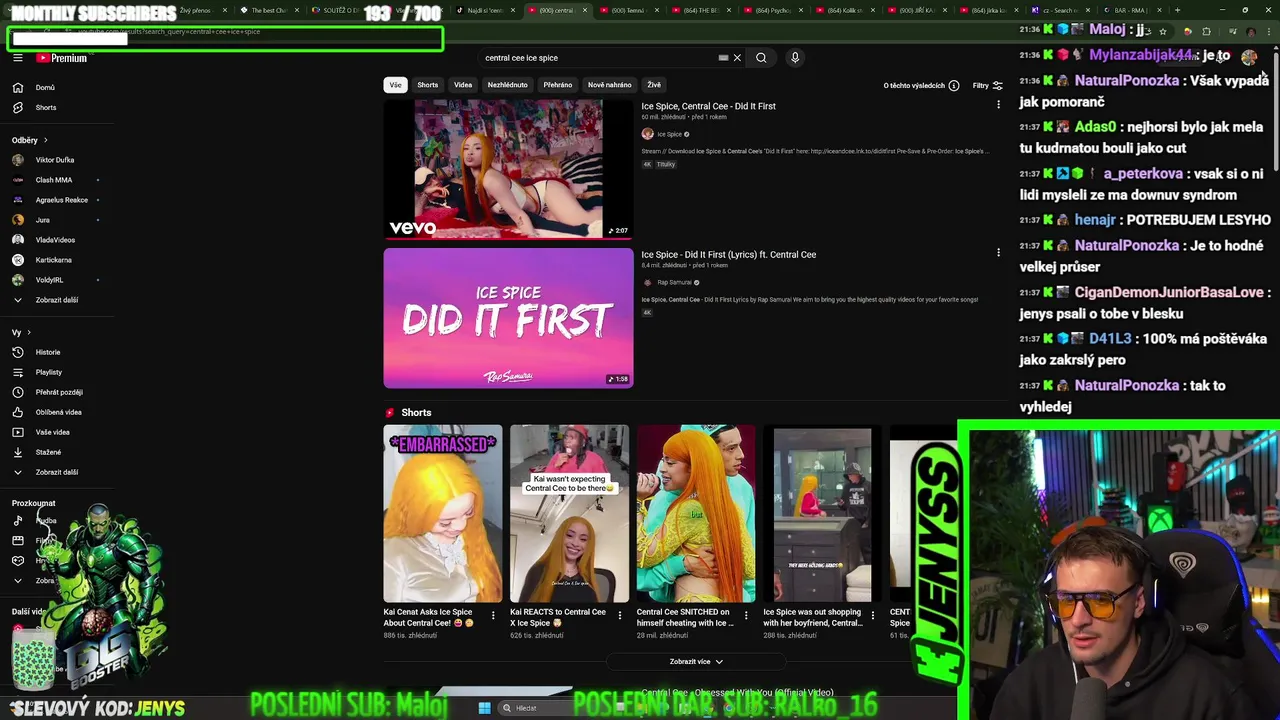1280x720 pixels.
Task: Select the Přehráno filter chip
Action: coord(557,85)
